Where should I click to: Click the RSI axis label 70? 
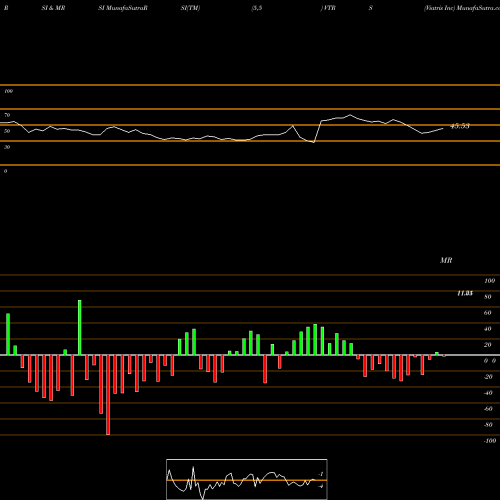(x=7, y=115)
